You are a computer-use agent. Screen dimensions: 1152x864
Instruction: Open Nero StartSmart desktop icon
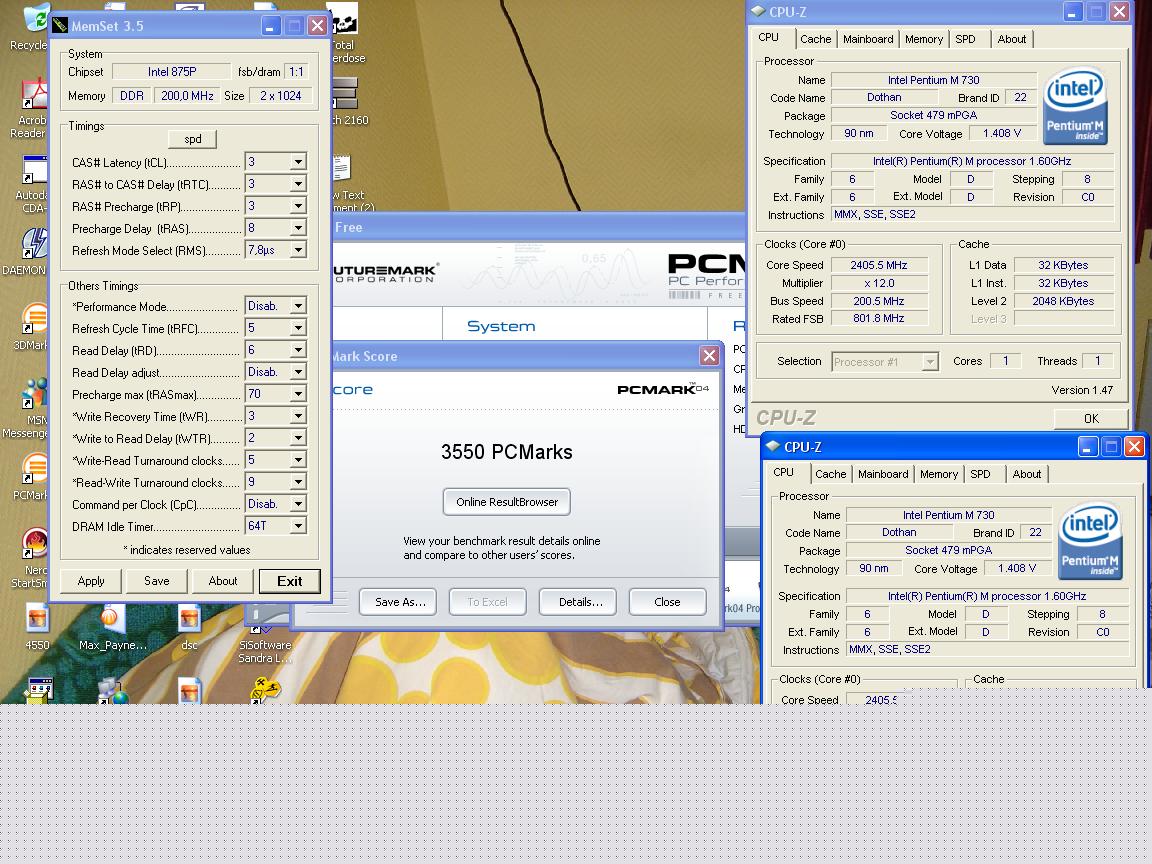tap(34, 544)
